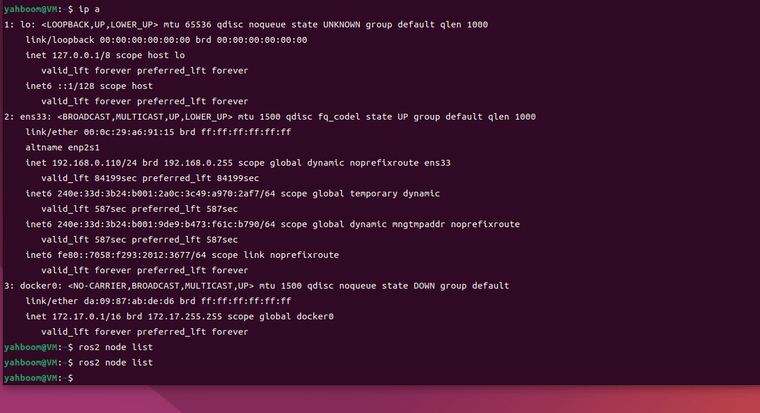
Task: Click the loopback address 127.0.0.1/8
Action: [81, 55]
